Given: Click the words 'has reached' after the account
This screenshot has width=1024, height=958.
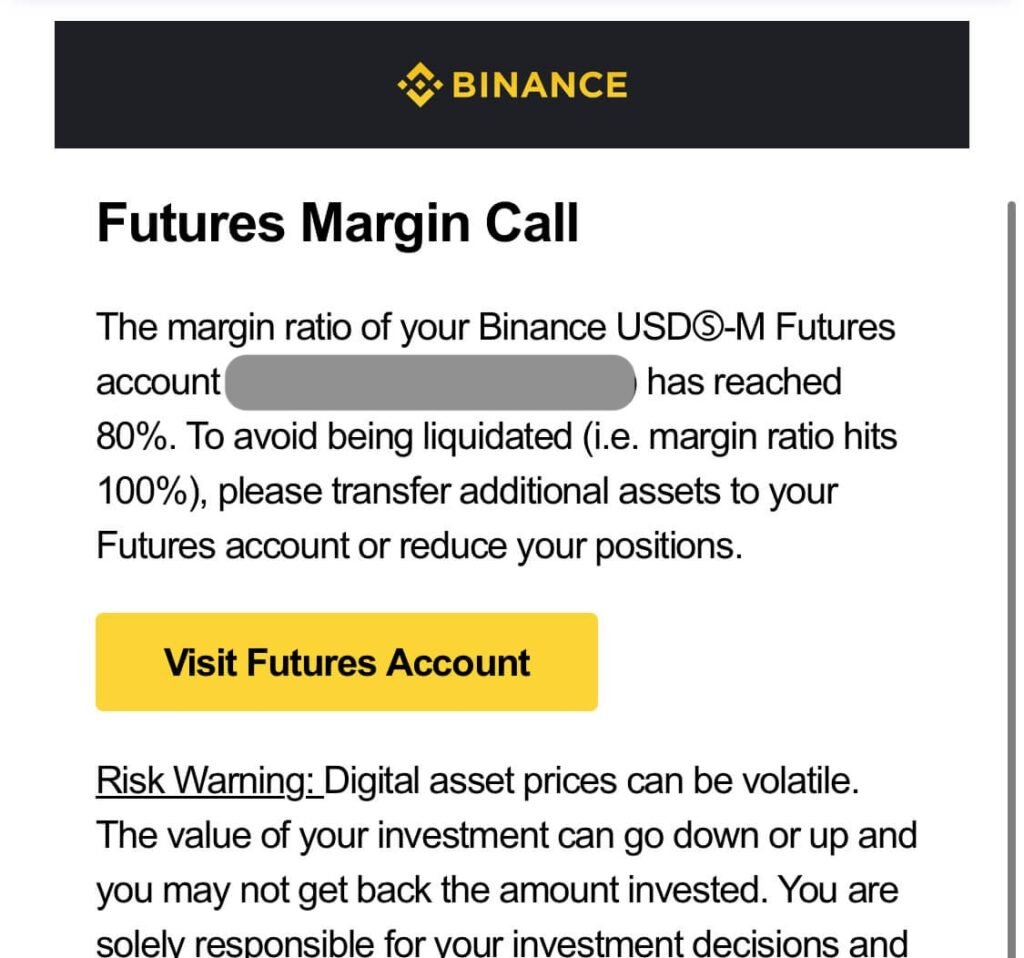Looking at the screenshot, I should [x=744, y=383].
